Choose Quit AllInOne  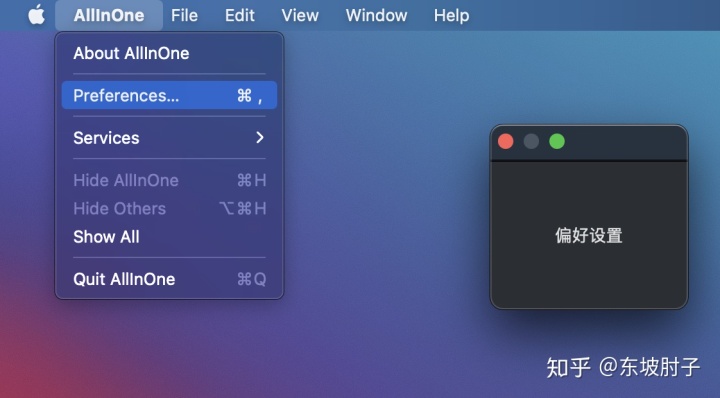169,279
